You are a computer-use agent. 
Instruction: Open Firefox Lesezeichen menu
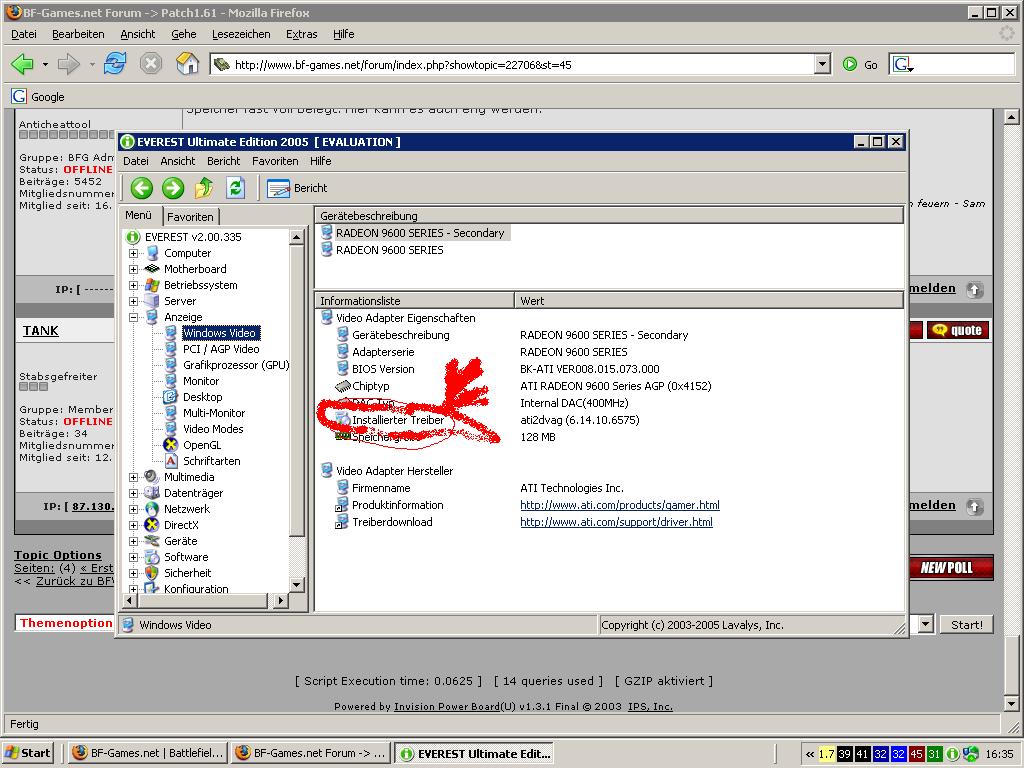point(241,34)
